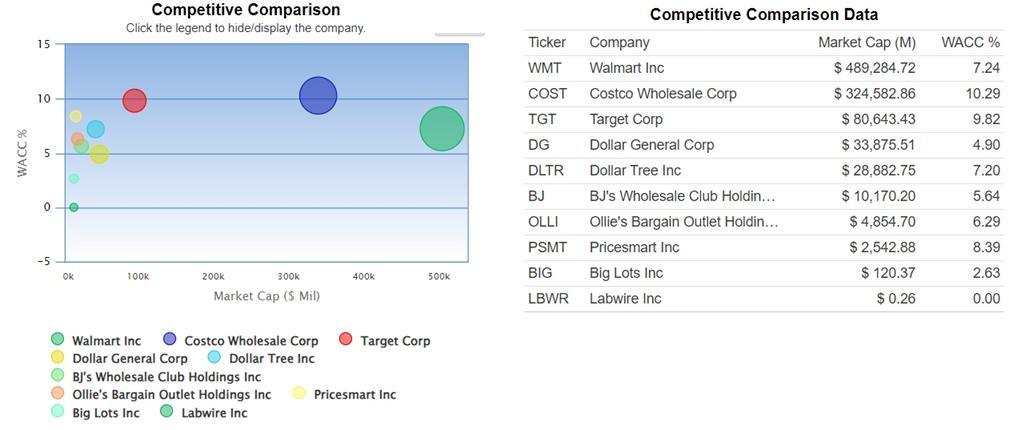
Task: Click the cyan Dollar Tree legend circle
Action: (214, 358)
